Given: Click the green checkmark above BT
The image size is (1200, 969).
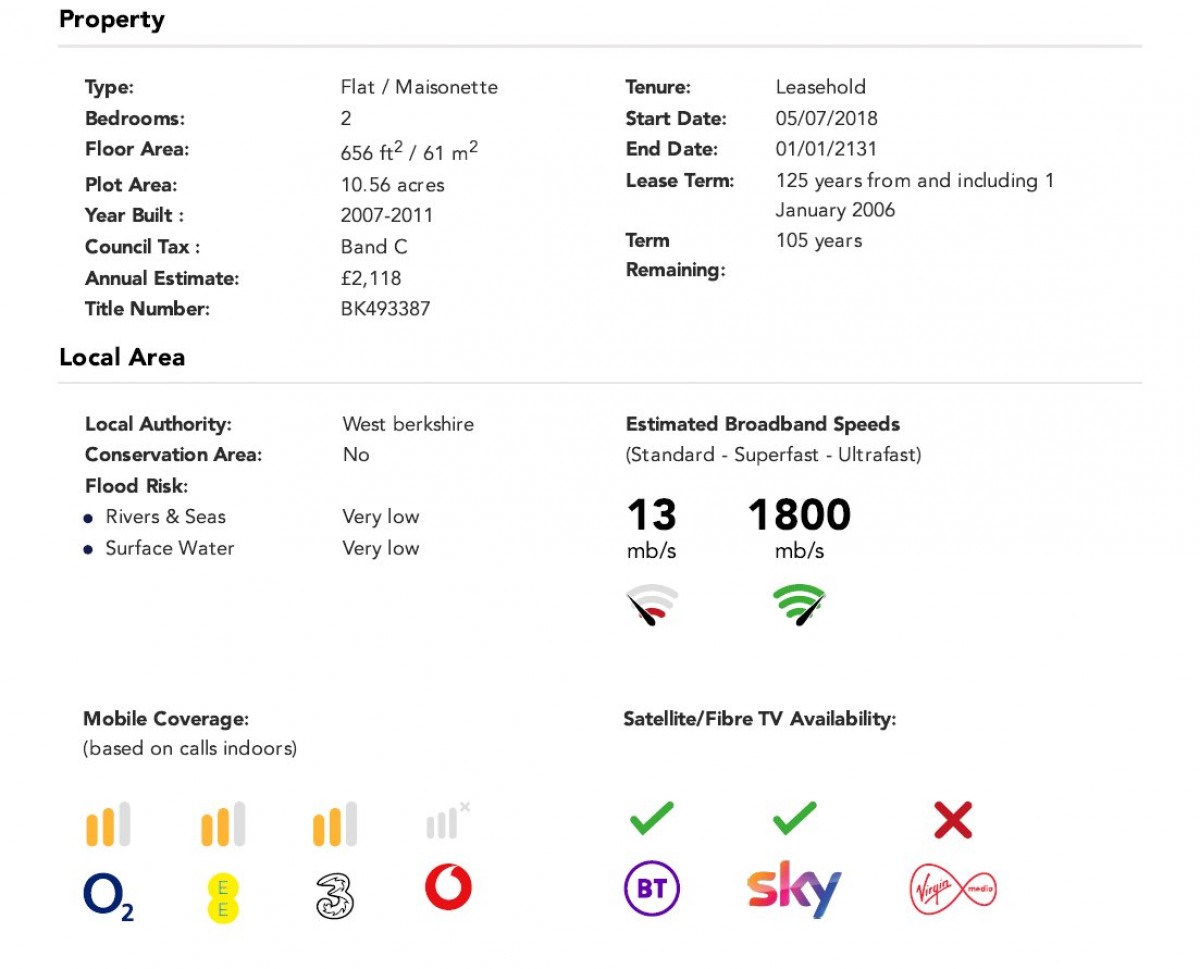Looking at the screenshot, I should point(651,819).
